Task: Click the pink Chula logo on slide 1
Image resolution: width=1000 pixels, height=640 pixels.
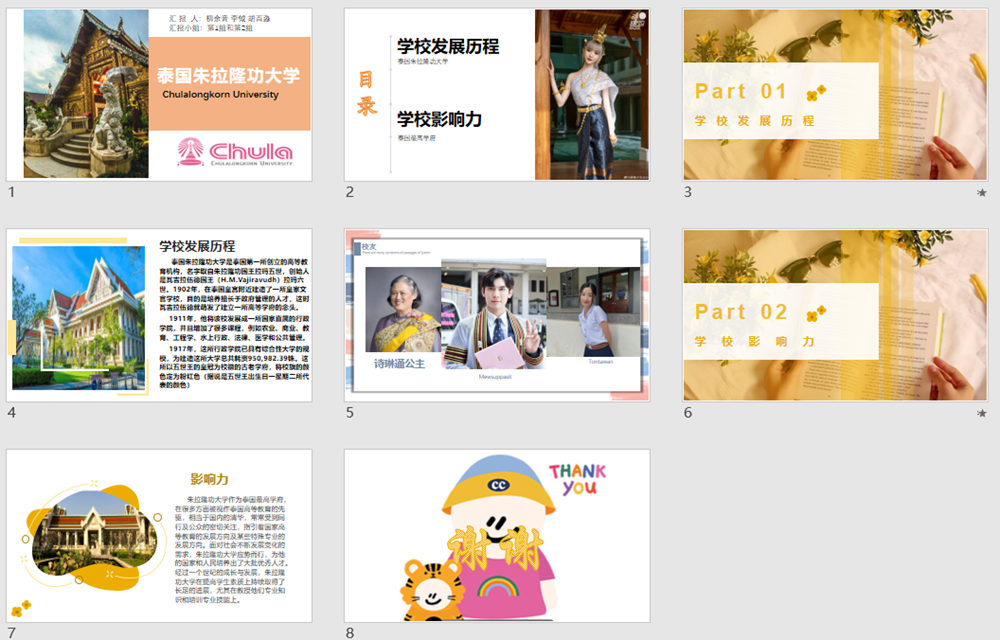Action: [235, 152]
